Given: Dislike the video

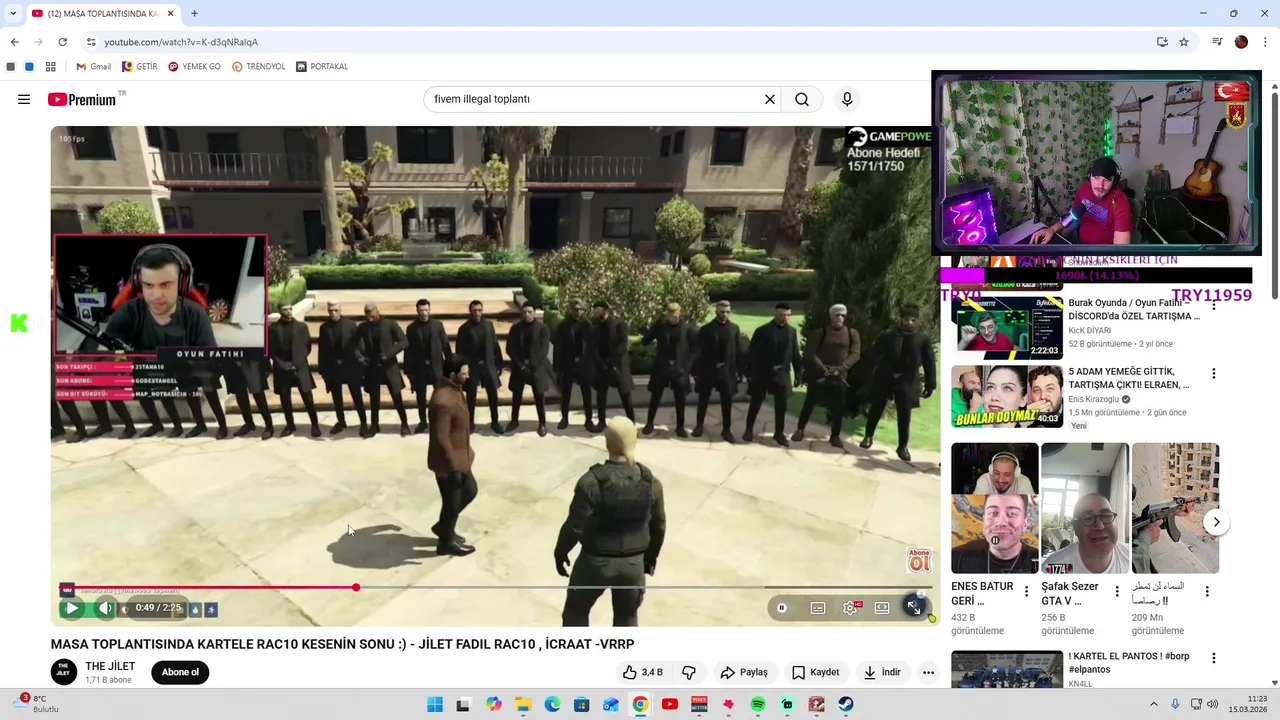Looking at the screenshot, I should tap(689, 672).
